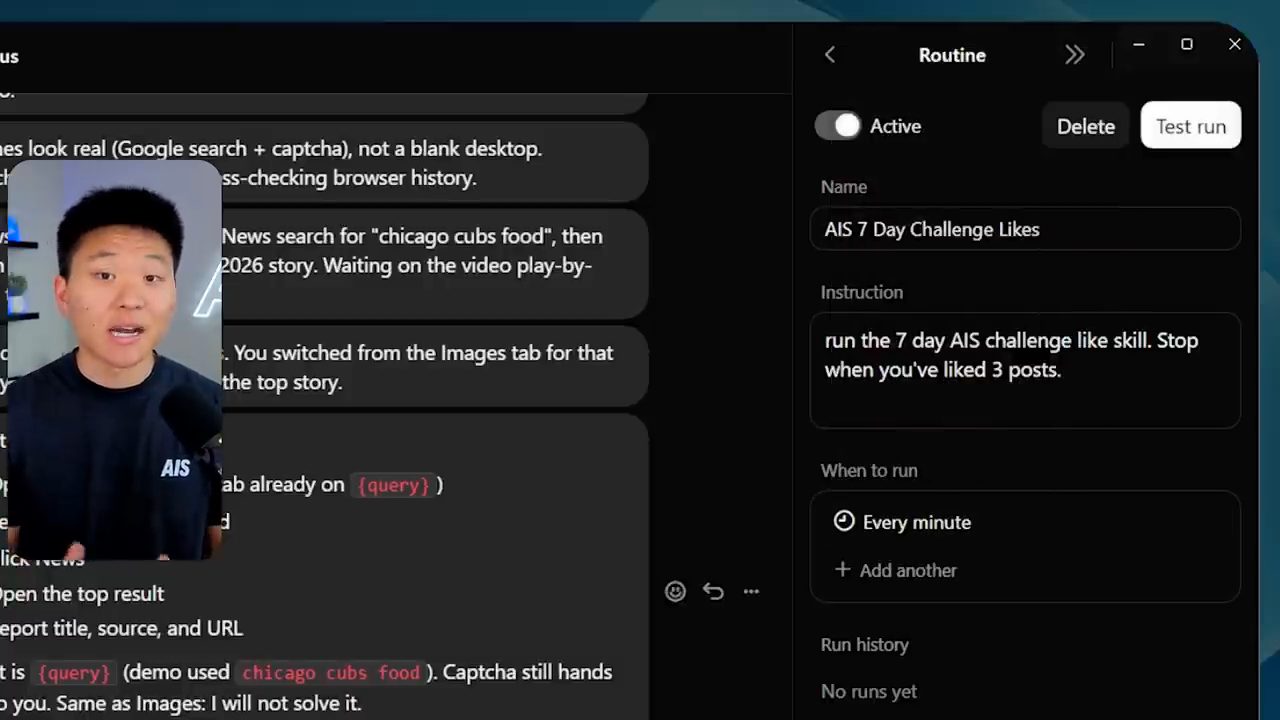Open the three-dot more options menu
This screenshot has width=1280, height=720.
click(x=751, y=591)
